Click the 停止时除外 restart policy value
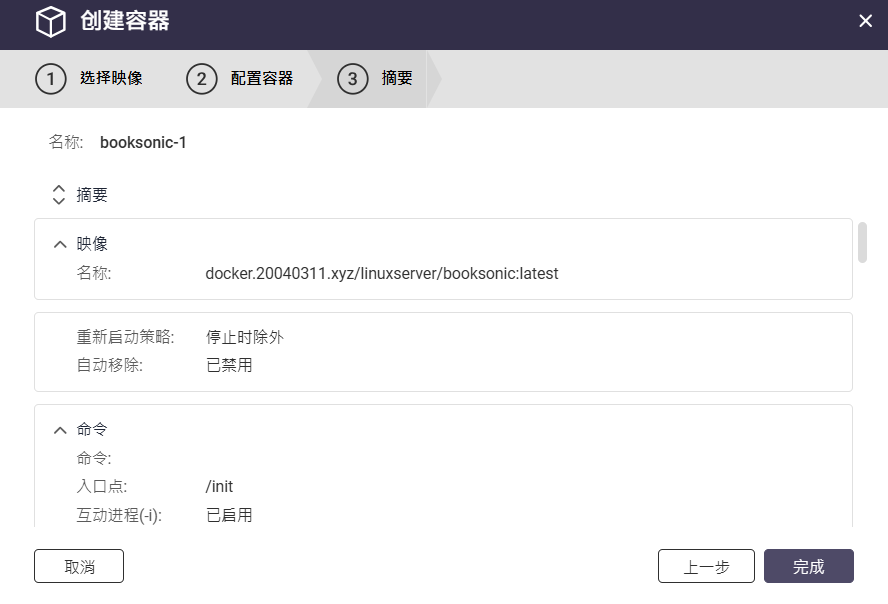The image size is (888, 604). point(244,337)
